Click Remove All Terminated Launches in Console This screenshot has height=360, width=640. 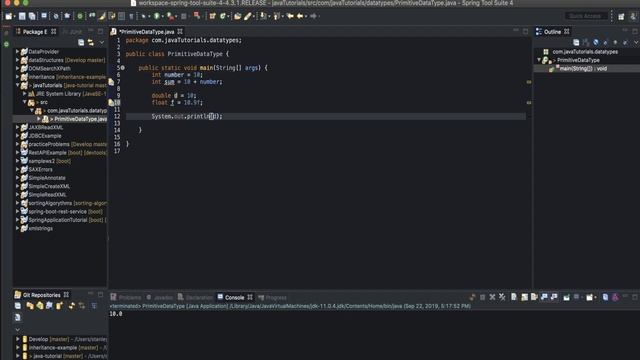502,297
